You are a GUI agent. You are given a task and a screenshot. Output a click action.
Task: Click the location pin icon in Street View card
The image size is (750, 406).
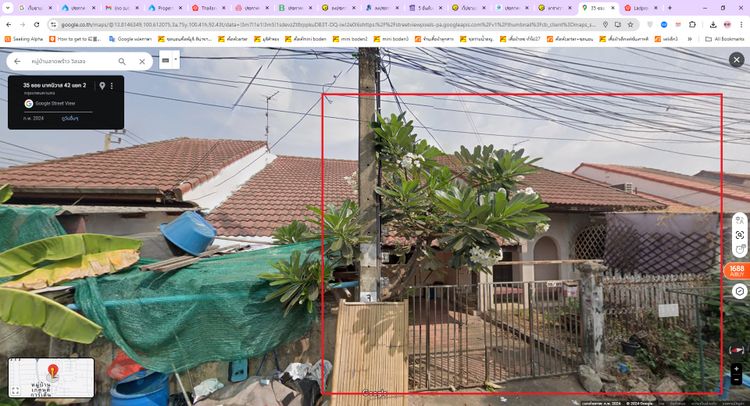tap(102, 86)
